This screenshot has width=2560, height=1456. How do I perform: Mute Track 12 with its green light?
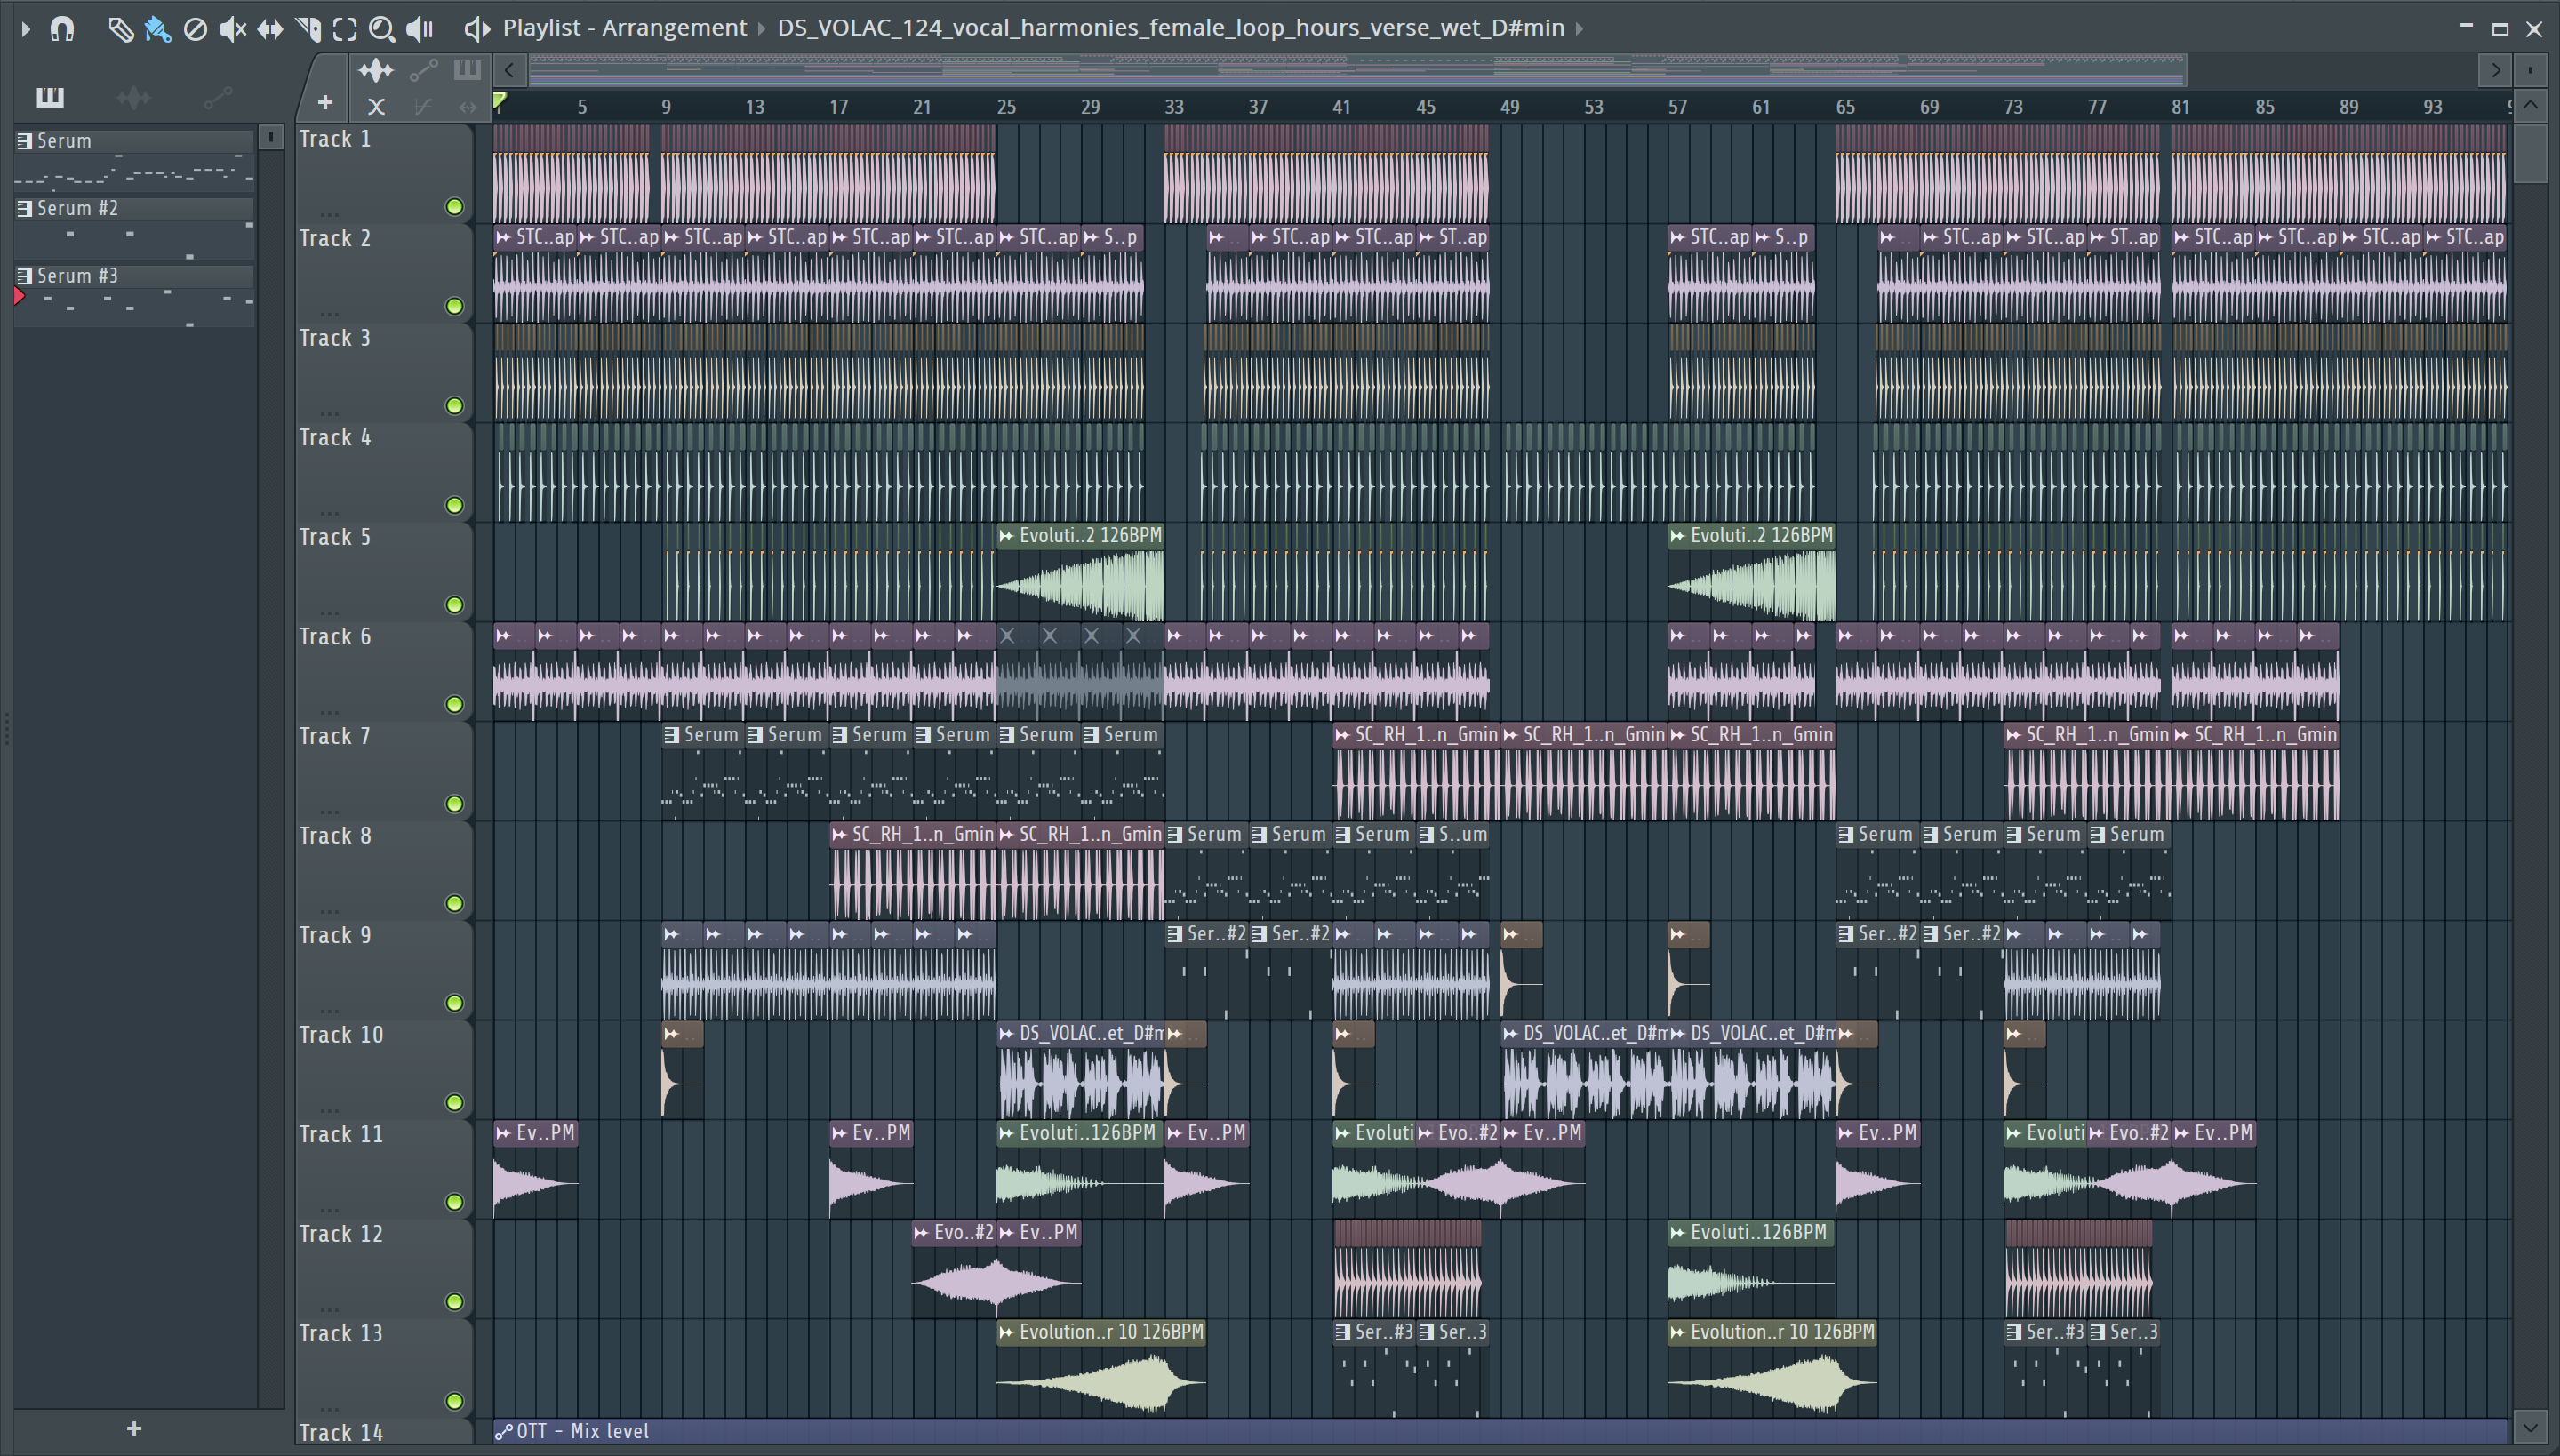(x=455, y=1302)
